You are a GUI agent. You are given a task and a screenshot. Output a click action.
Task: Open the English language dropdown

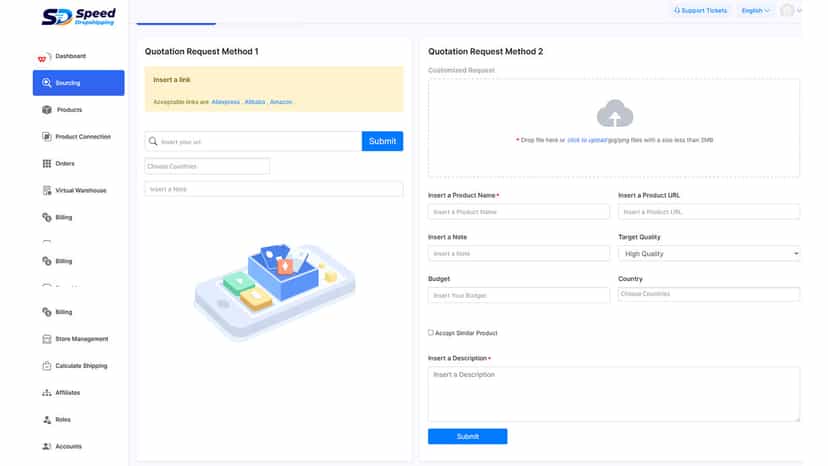pos(755,11)
